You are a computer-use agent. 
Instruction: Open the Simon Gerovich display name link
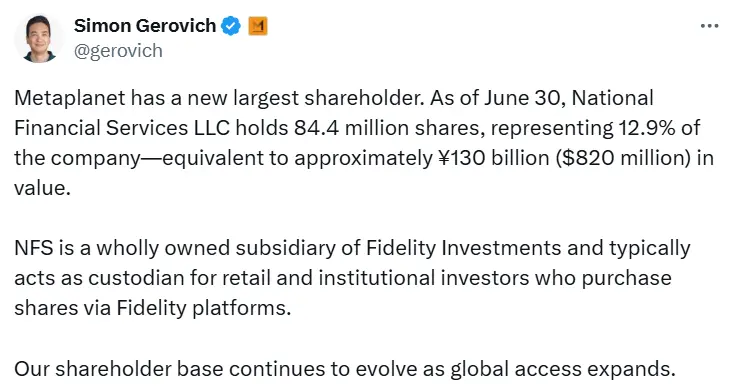coord(145,26)
